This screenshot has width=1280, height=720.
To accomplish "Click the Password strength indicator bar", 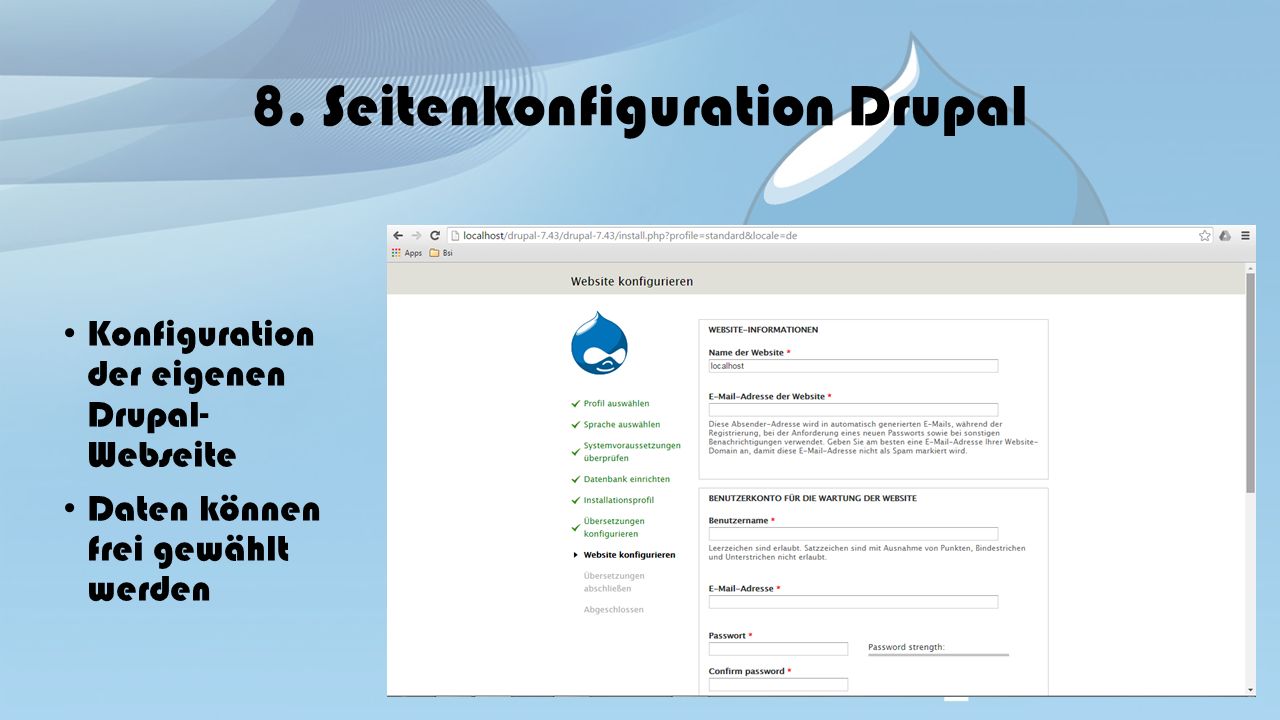I will [x=938, y=655].
